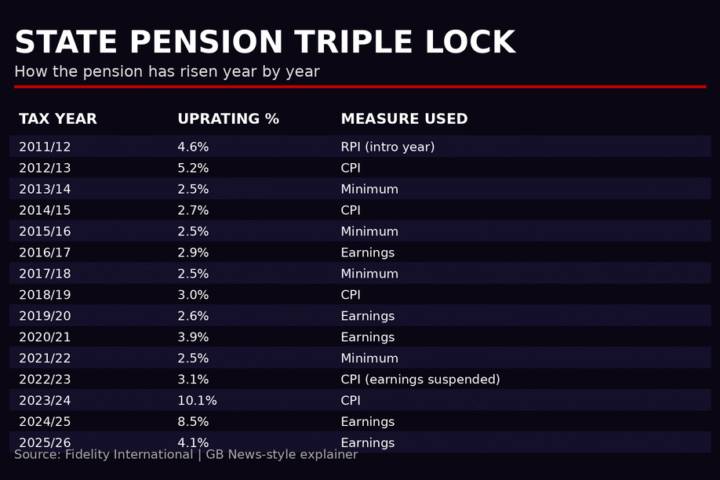The width and height of the screenshot is (720, 480).
Task: Select the MEASURE USED column header
Action: [x=404, y=119]
